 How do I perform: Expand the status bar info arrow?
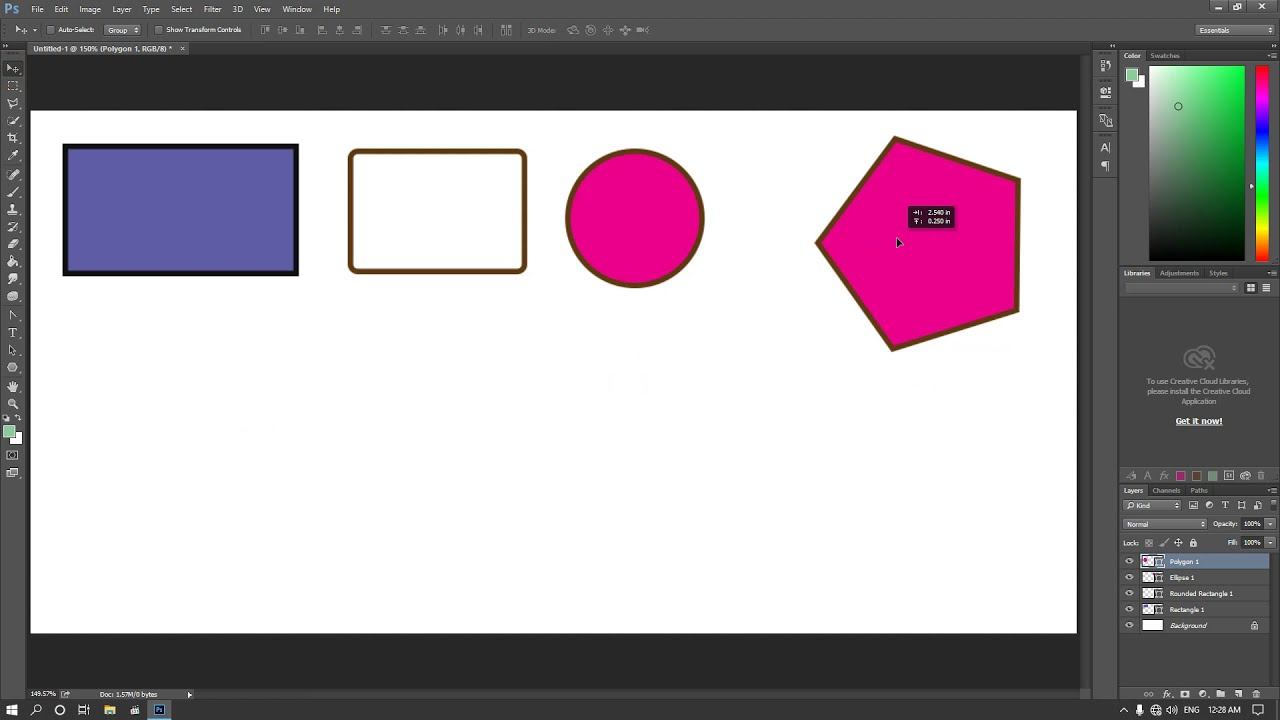pos(189,694)
